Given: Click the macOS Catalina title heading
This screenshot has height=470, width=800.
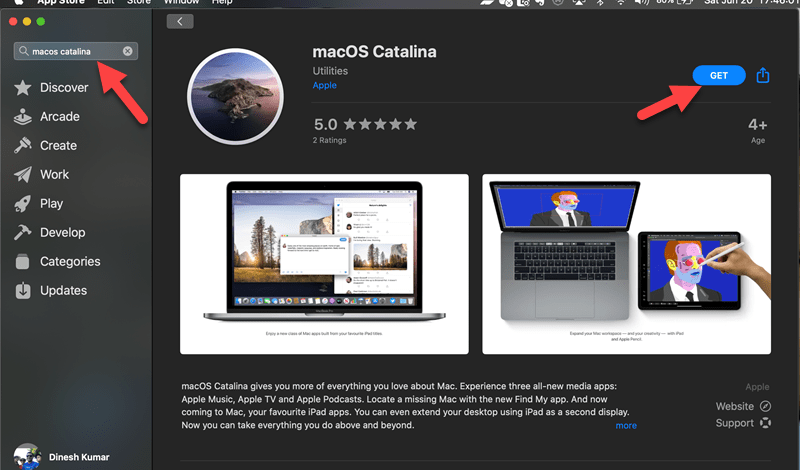Looking at the screenshot, I should coord(374,52).
